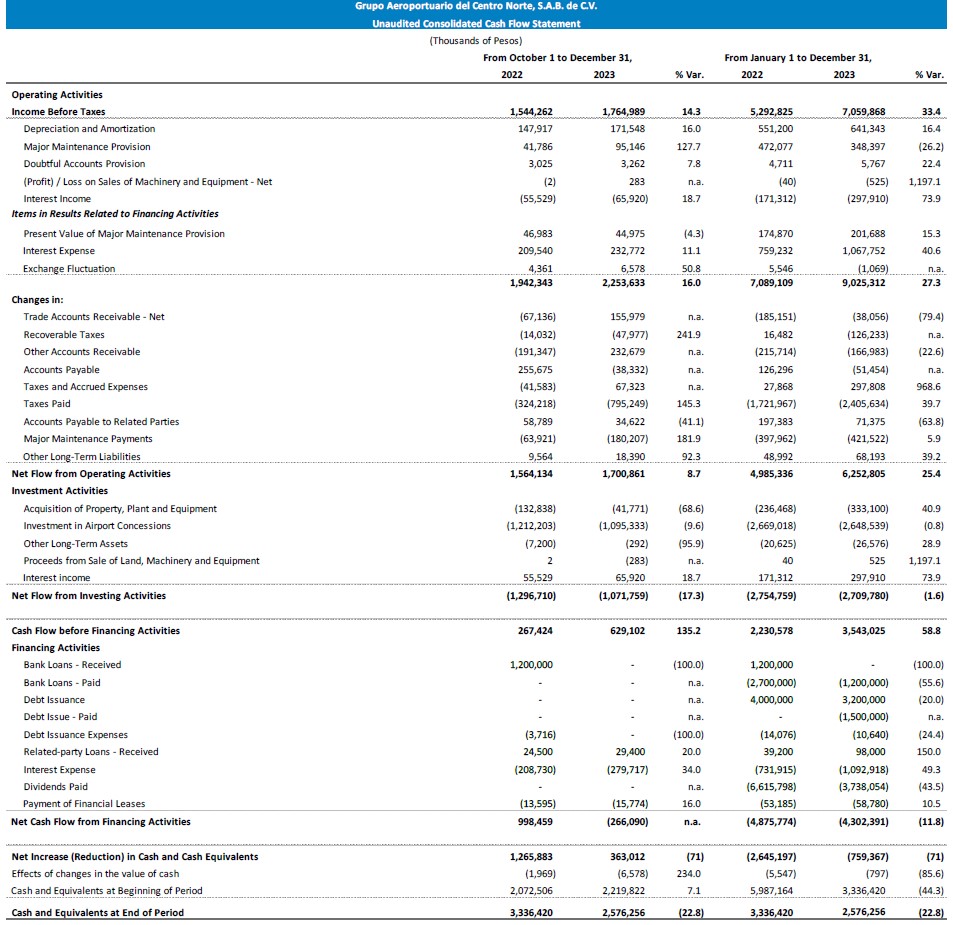Click the Unaudited Consolidated Cash Flow Statement title
Image resolution: width=953 pixels, height=925 pixels.
tap(476, 23)
